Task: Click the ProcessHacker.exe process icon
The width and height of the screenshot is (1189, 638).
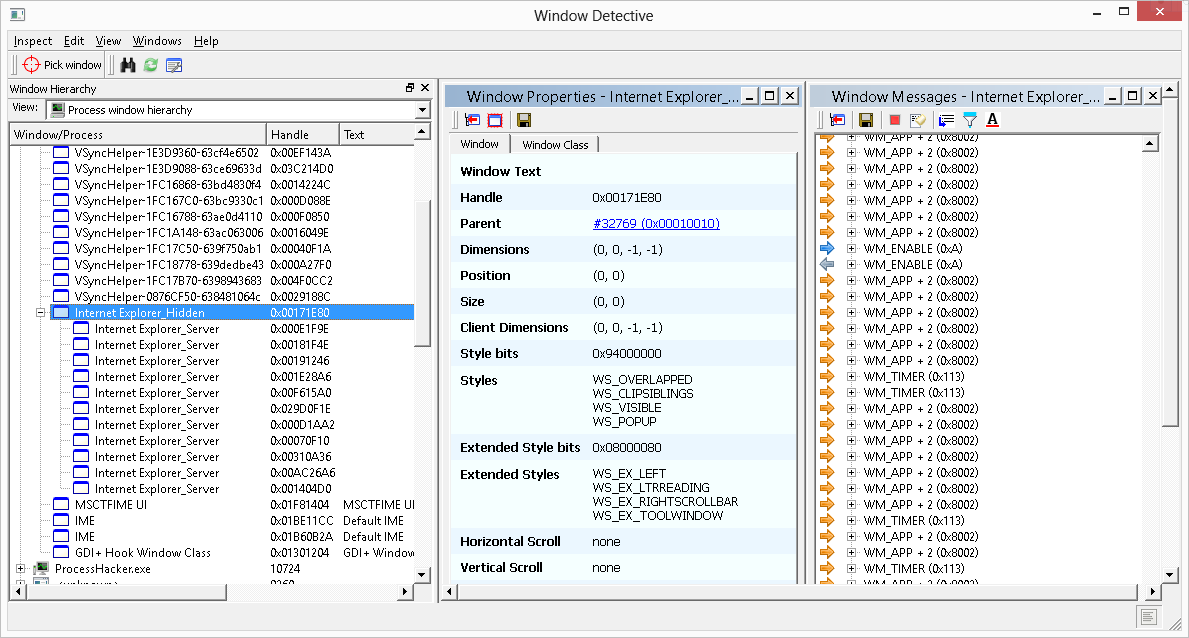Action: tap(42, 568)
